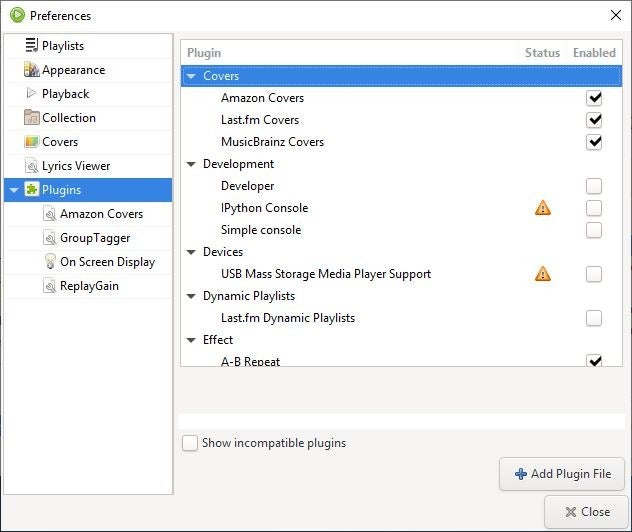The image size is (632, 532).
Task: Click the On Screen Display lightbulb icon
Action: (50, 262)
